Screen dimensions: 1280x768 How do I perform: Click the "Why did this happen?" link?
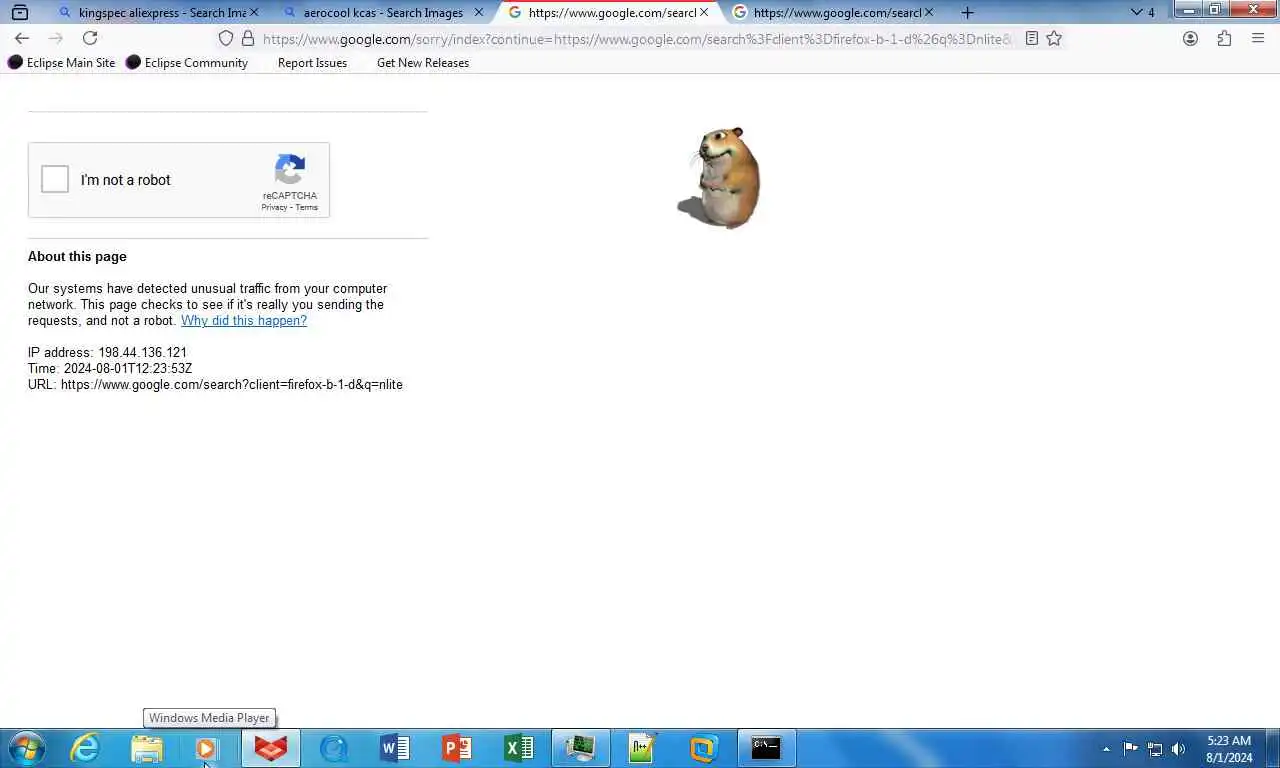(244, 321)
